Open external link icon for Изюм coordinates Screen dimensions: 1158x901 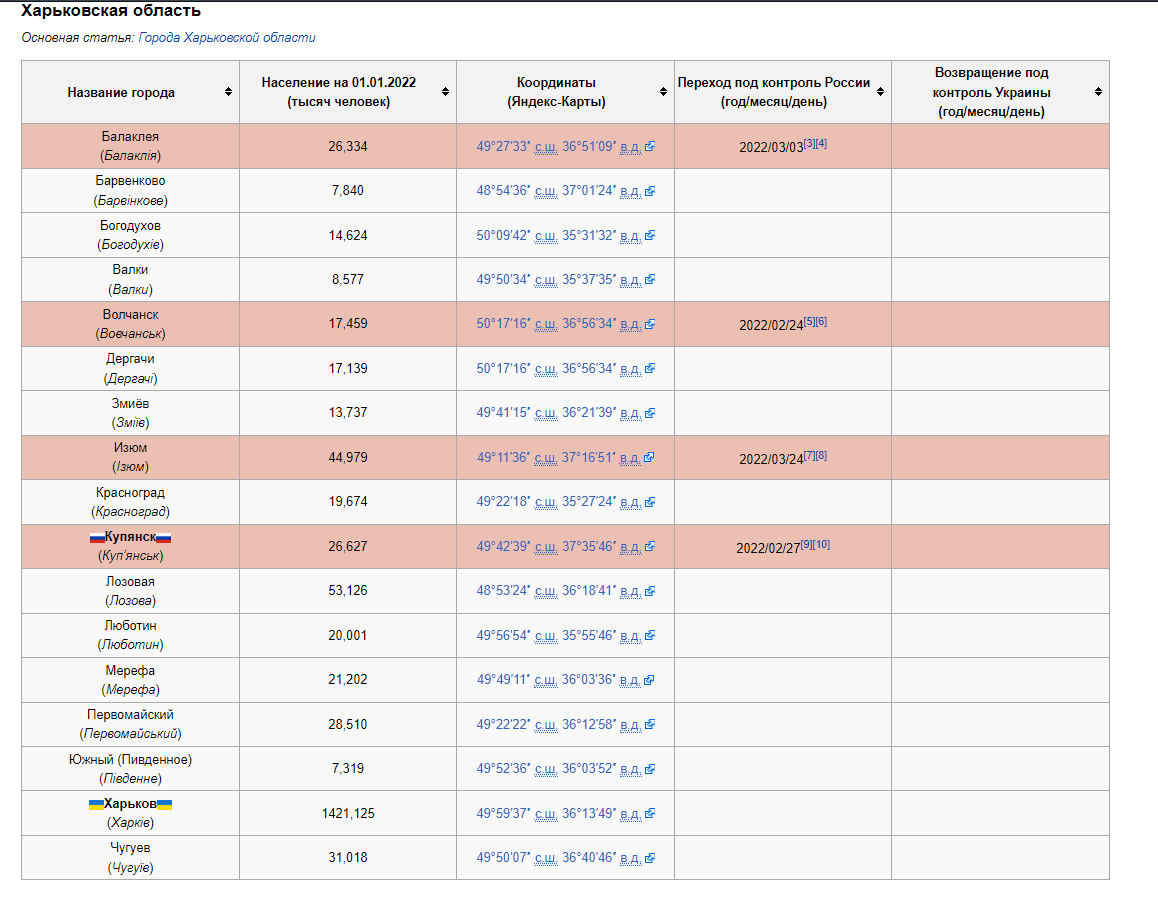pos(649,457)
